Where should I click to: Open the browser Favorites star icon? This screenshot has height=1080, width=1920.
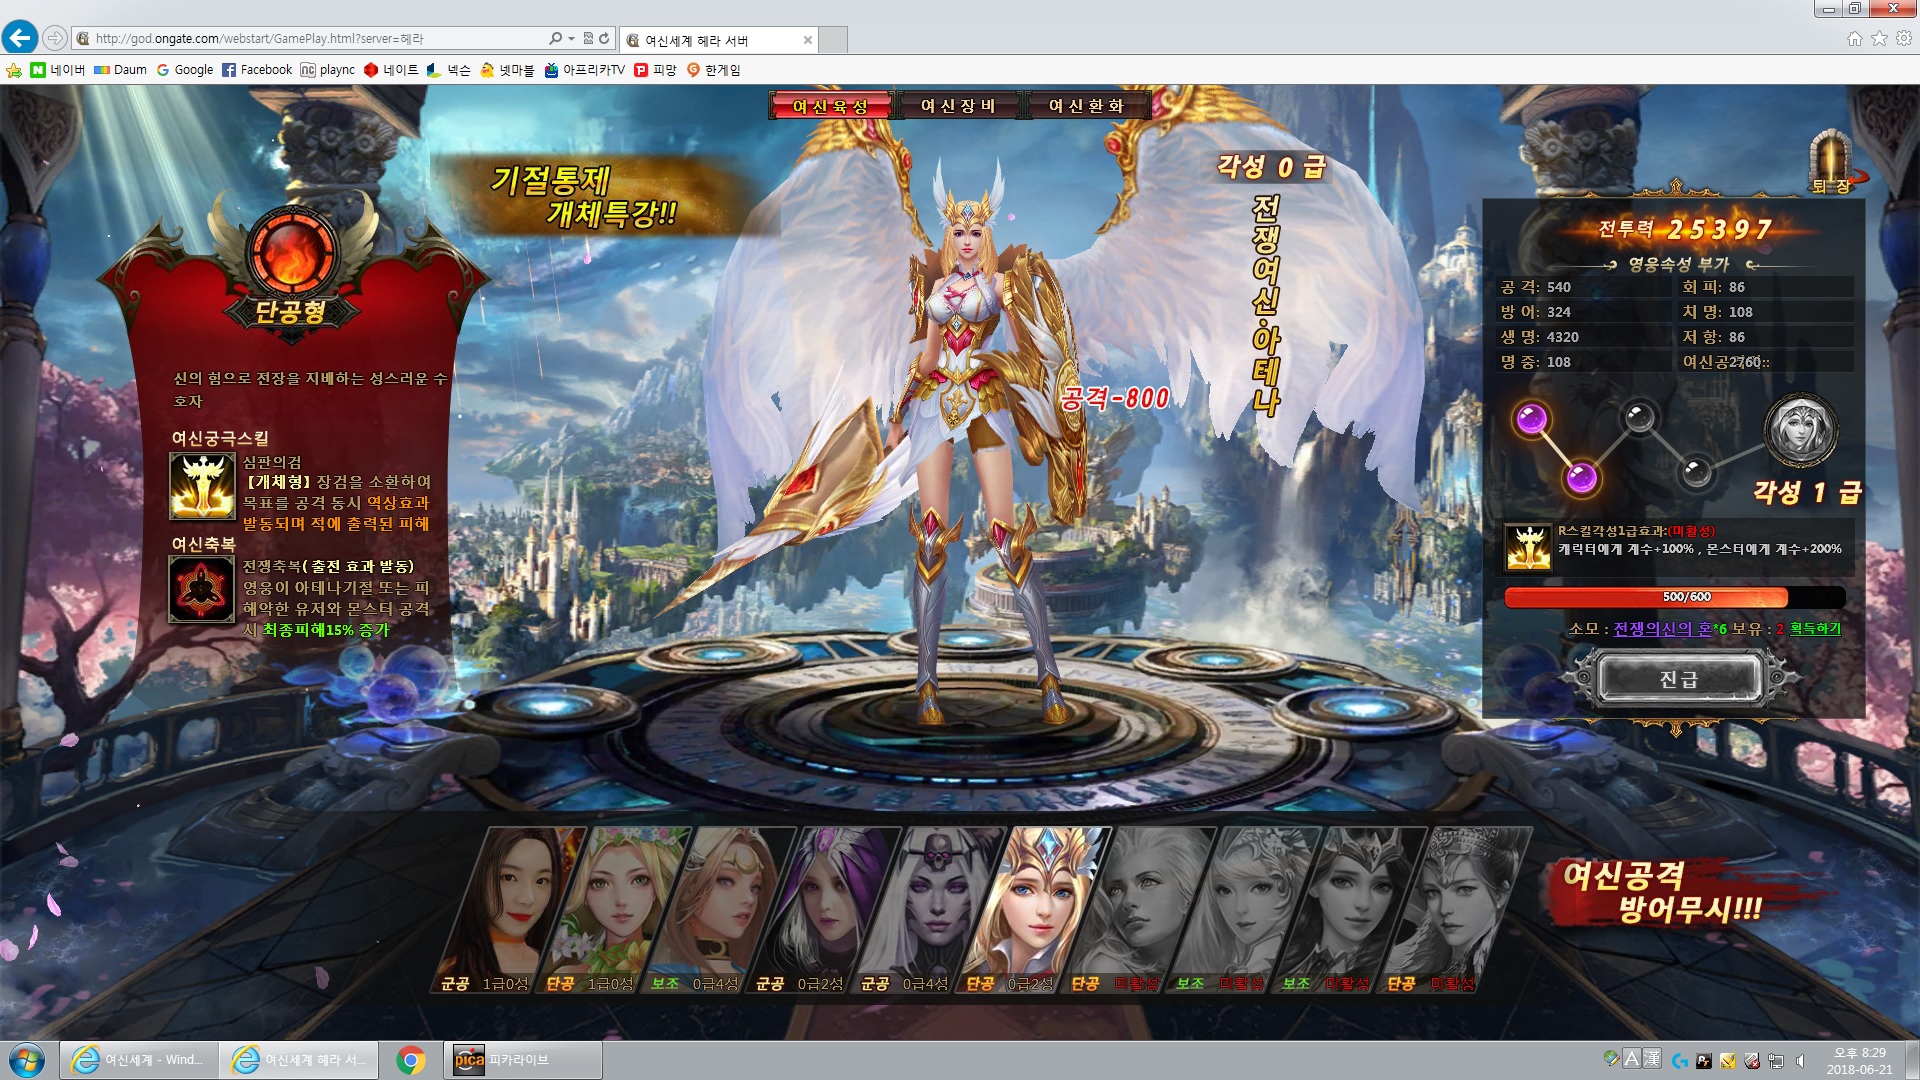pos(1879,38)
